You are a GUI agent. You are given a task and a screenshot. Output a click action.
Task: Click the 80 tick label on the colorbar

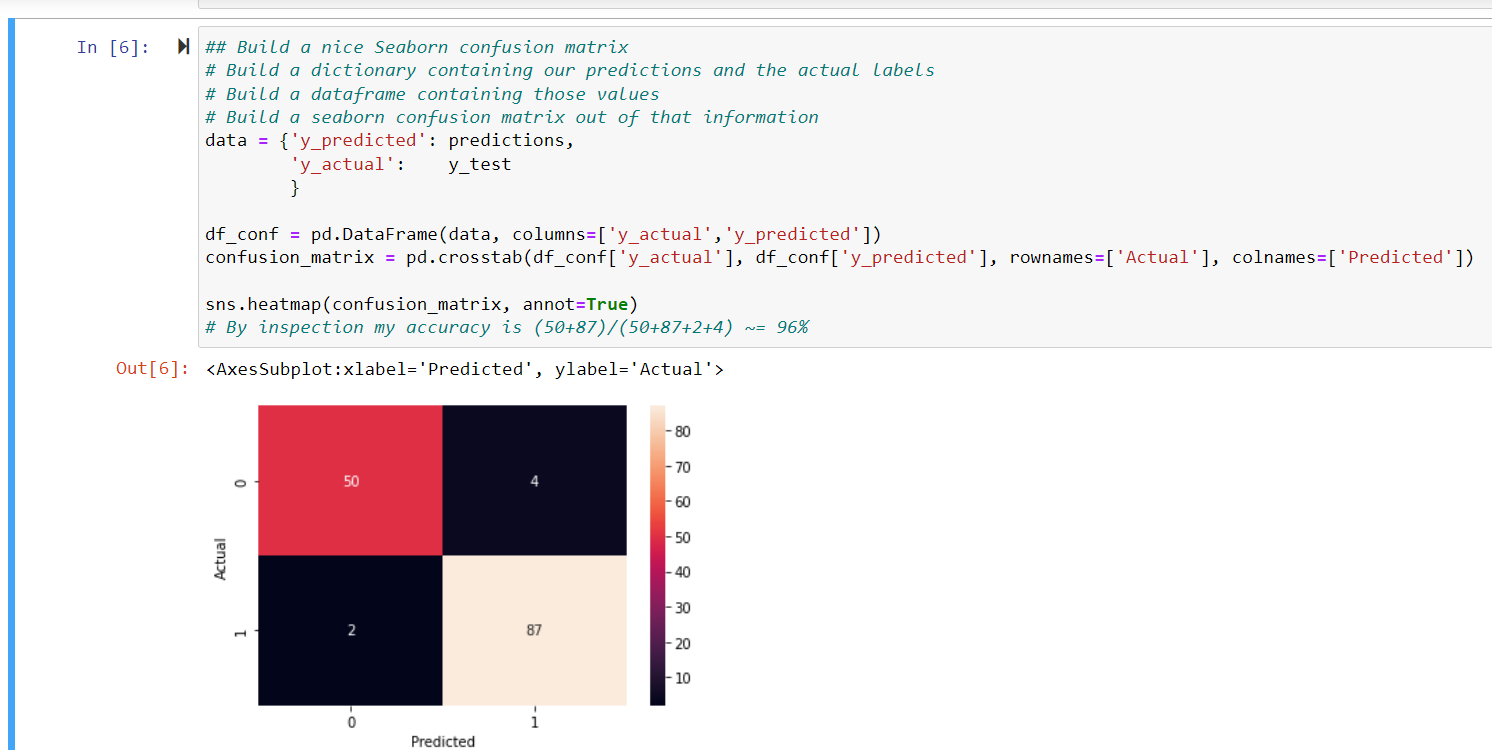click(681, 431)
